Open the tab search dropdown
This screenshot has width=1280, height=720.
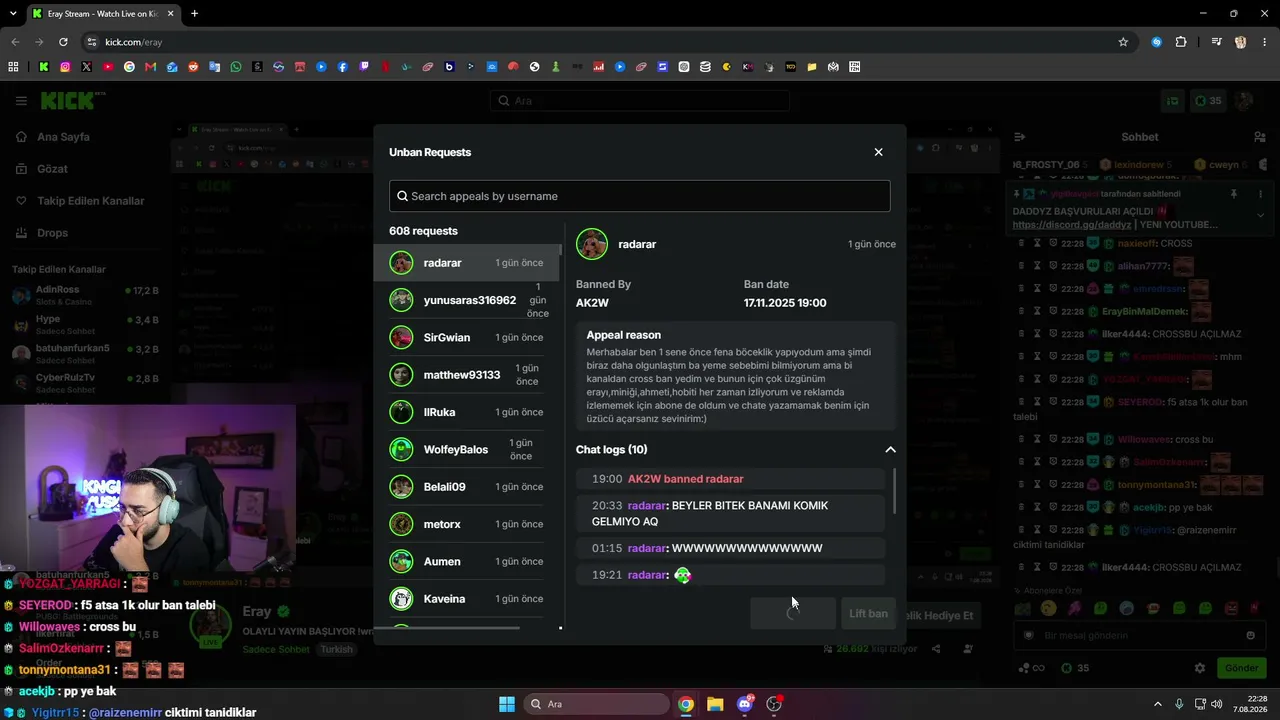[12, 14]
